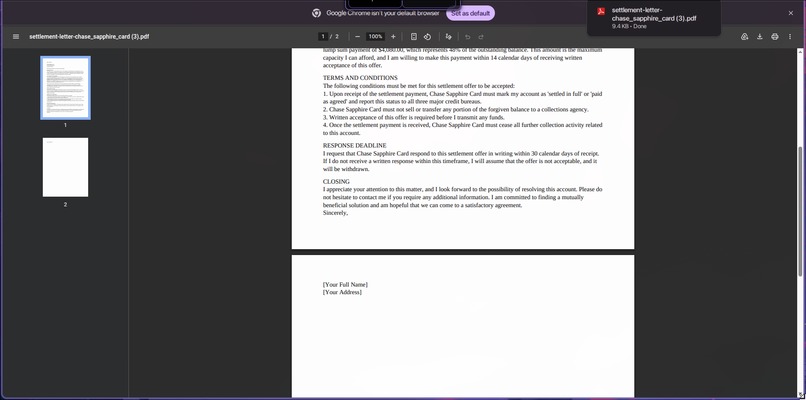Click the TERMS AND CONDITIONS heading

click(x=360, y=78)
